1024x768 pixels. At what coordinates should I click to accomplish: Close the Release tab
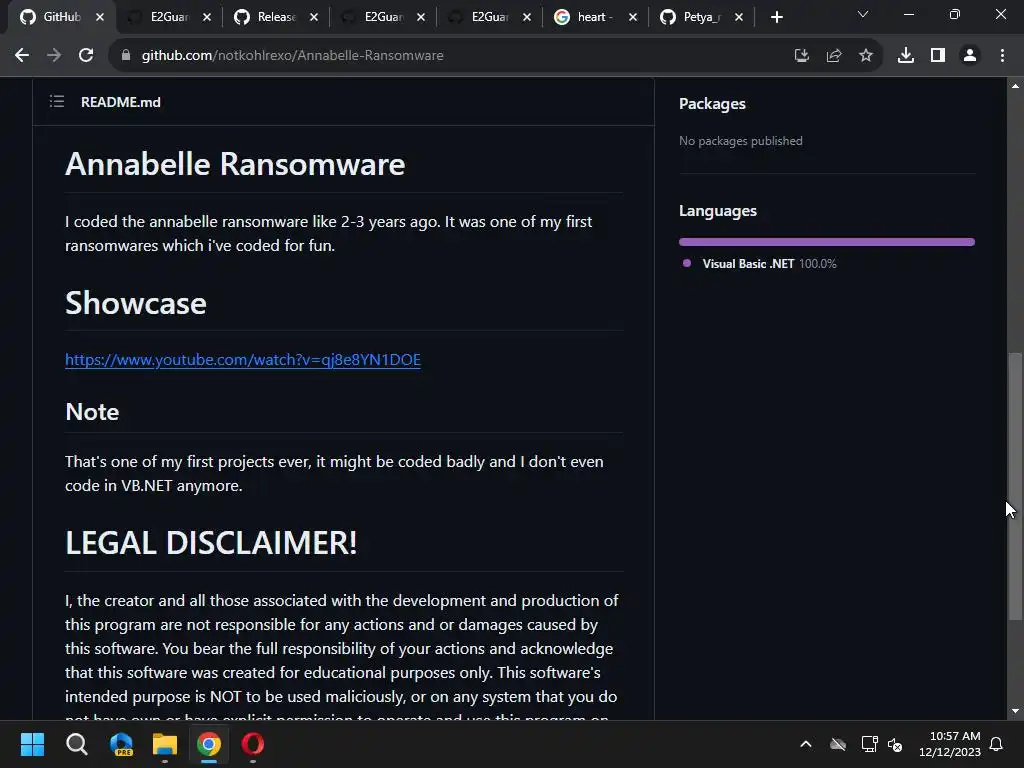(314, 17)
